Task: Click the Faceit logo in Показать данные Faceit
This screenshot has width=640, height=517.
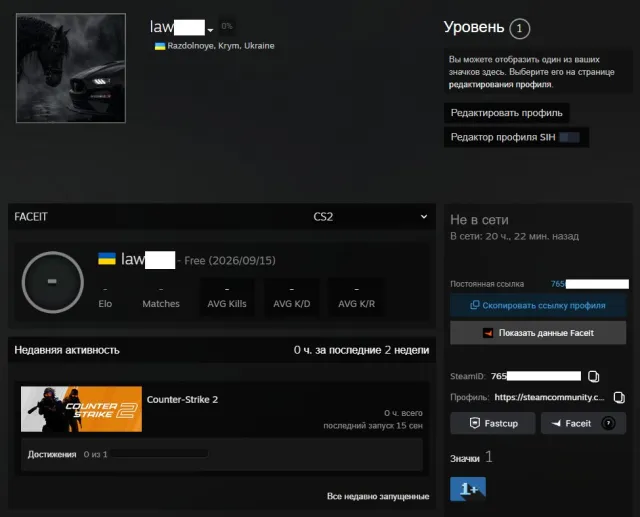Action: (488, 333)
